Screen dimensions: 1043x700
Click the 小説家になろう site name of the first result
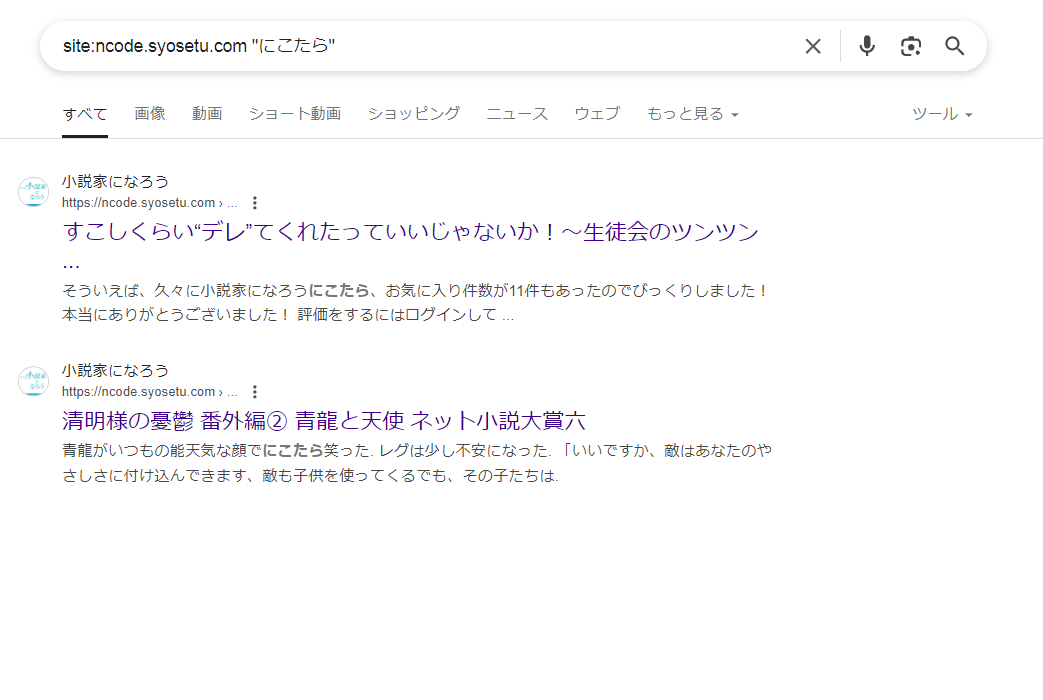[x=115, y=182]
